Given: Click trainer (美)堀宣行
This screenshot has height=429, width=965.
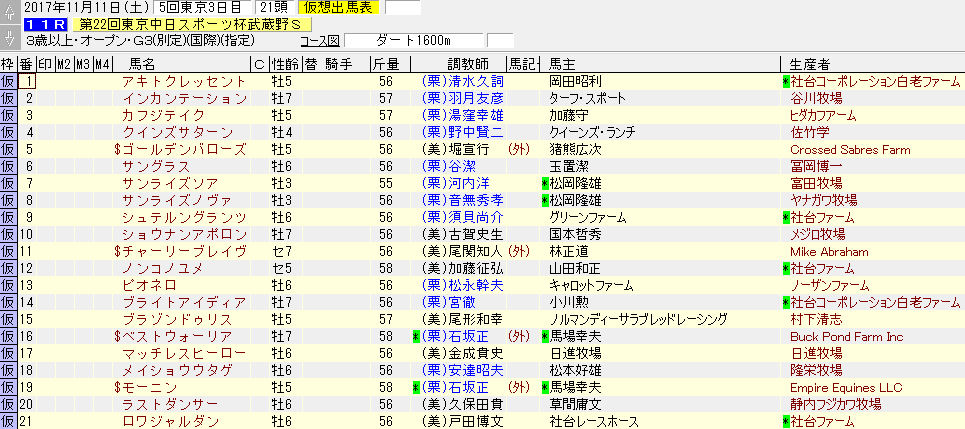Looking at the screenshot, I should coord(456,150).
